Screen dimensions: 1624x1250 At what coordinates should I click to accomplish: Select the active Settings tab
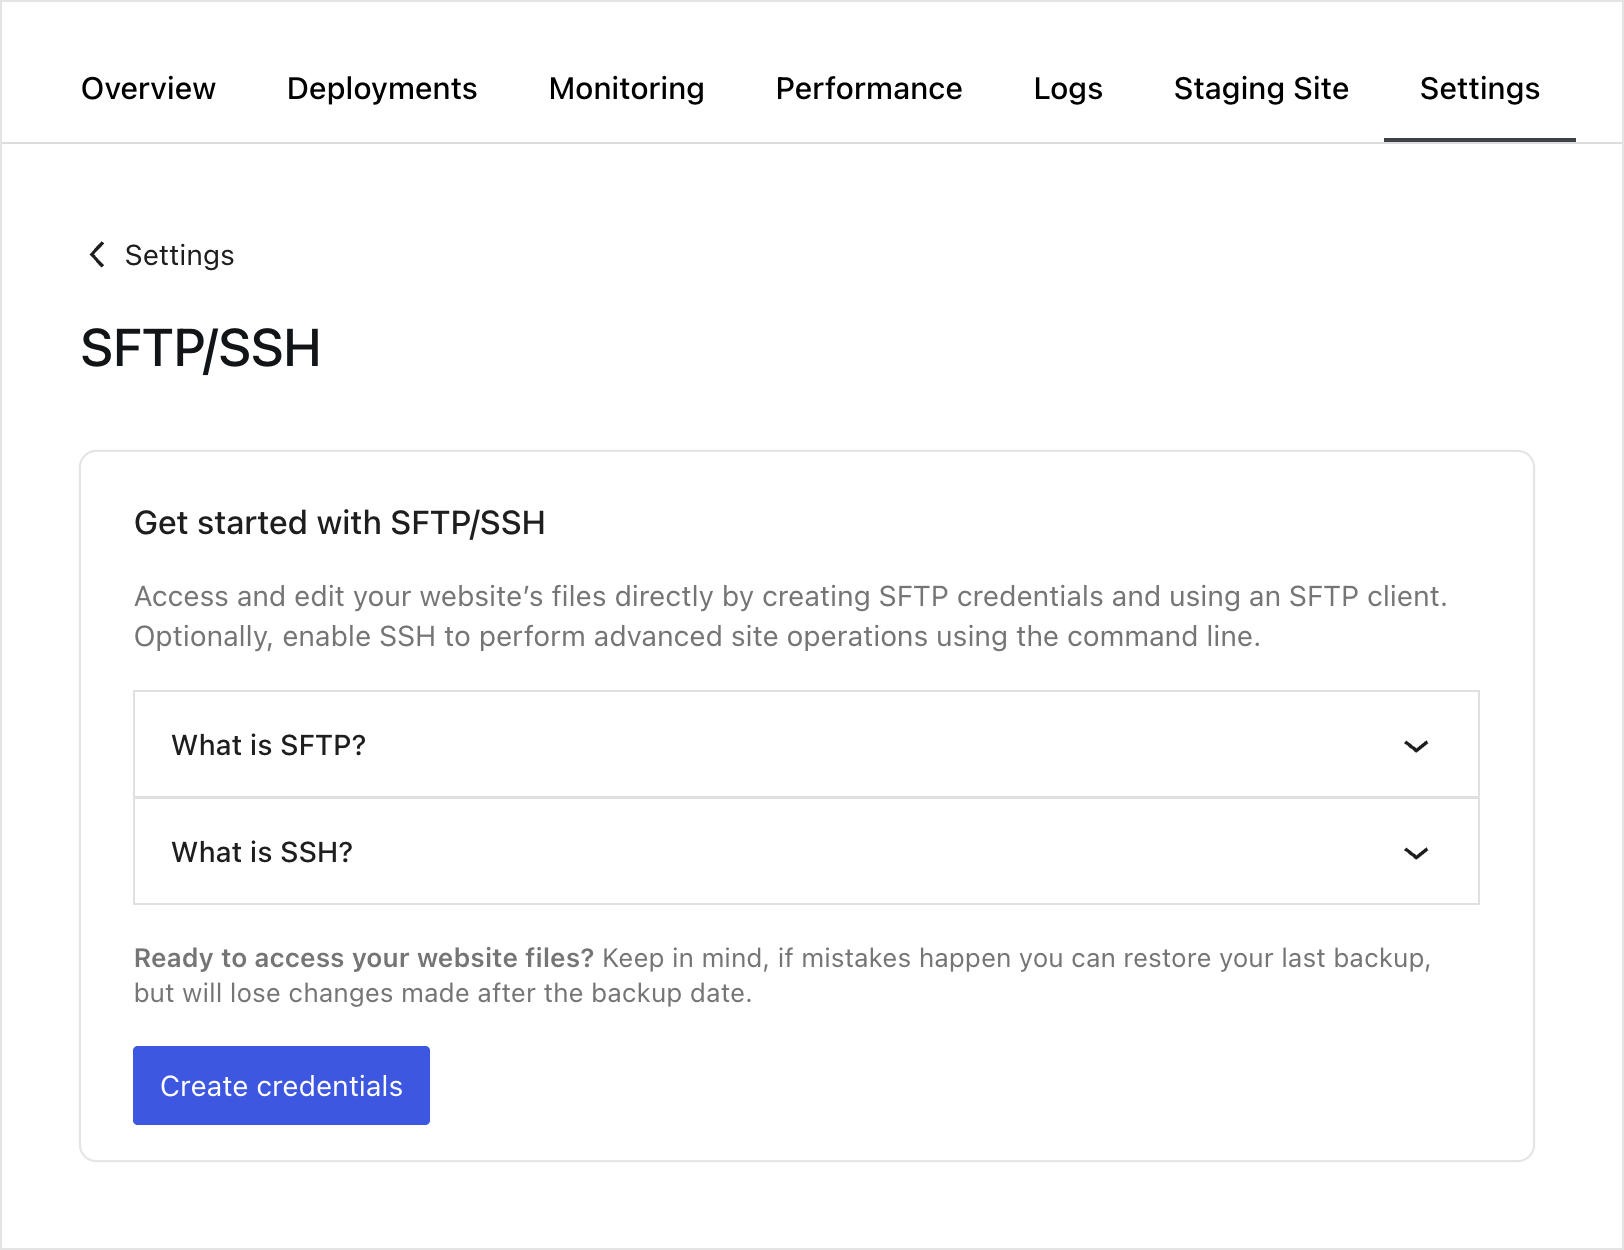click(x=1479, y=88)
